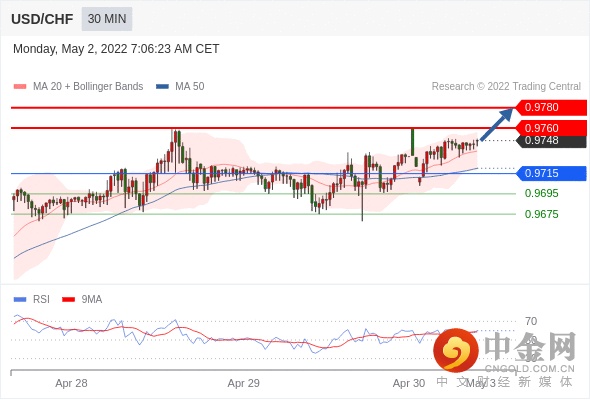Viewport: 590px width, 400px height.
Task: Click the pink MA 20 Bollinger legend swatch
Action: point(20,87)
